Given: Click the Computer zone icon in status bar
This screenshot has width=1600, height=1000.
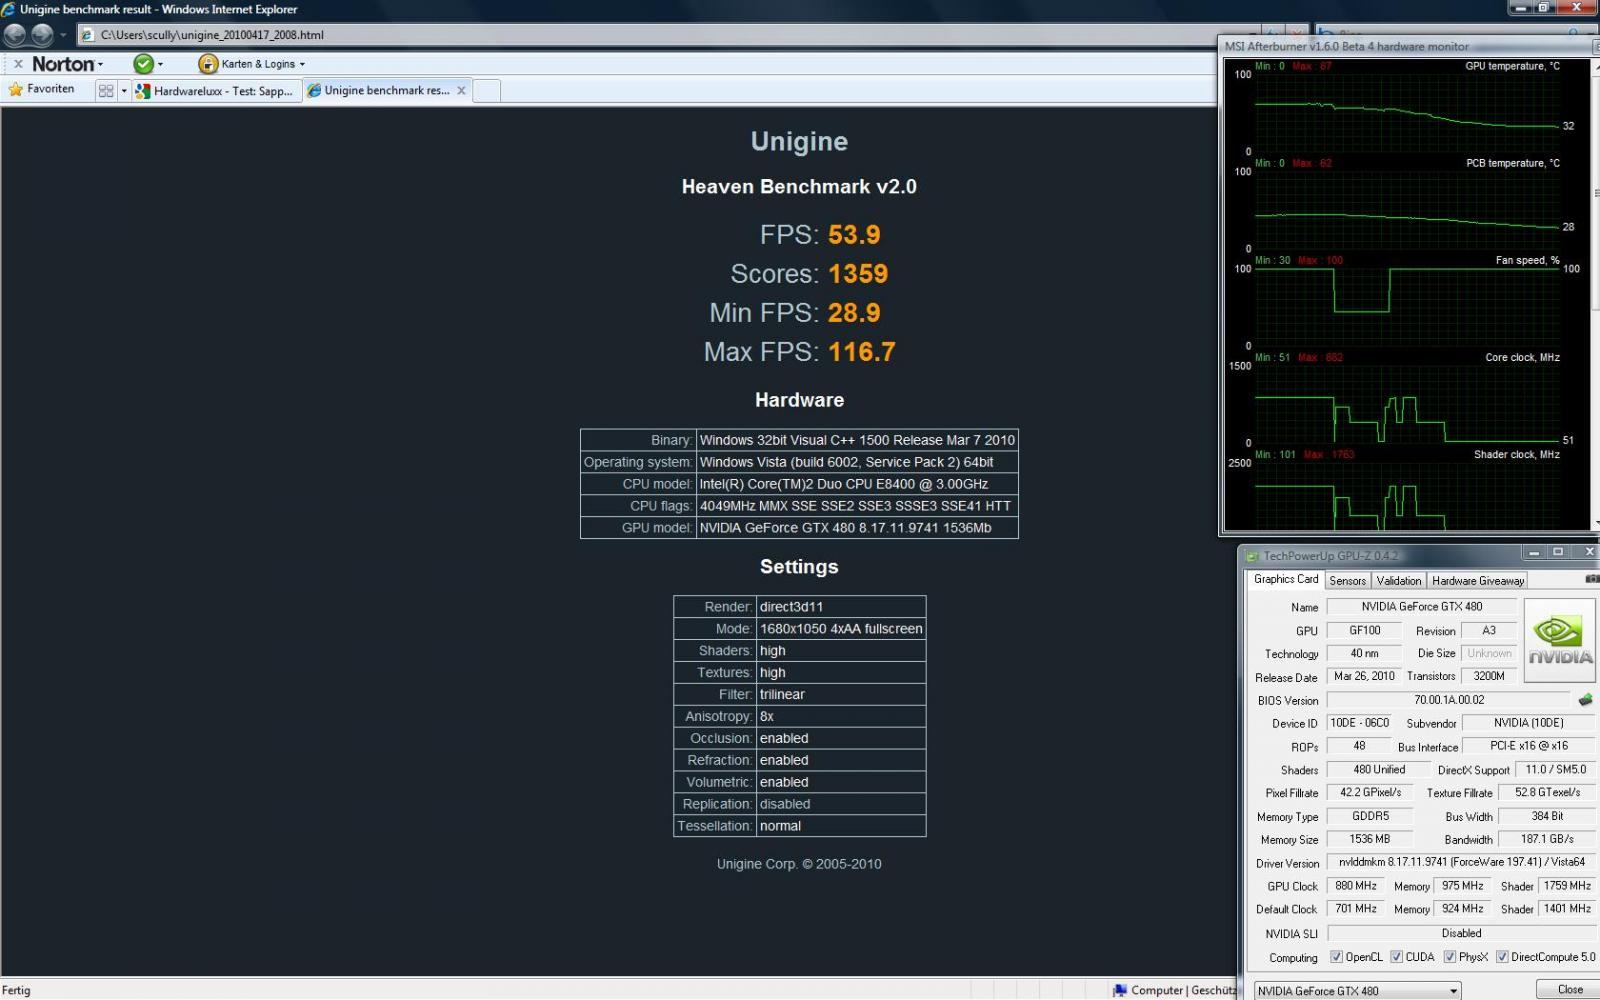Looking at the screenshot, I should pyautogui.click(x=1120, y=991).
